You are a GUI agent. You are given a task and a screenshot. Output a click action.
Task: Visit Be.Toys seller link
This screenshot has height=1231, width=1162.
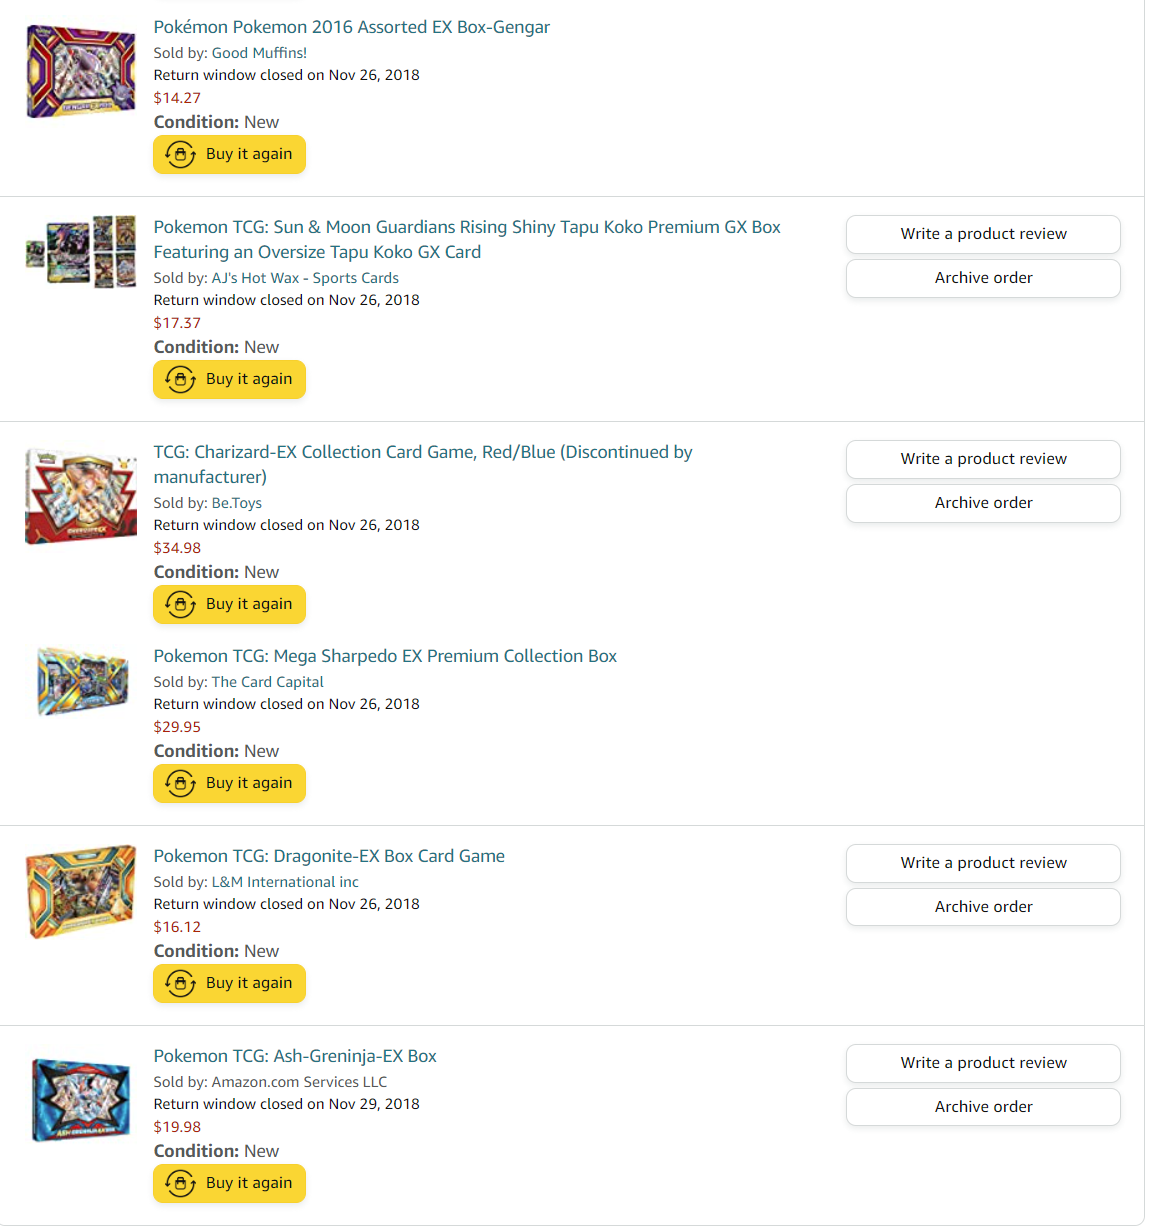coord(236,503)
